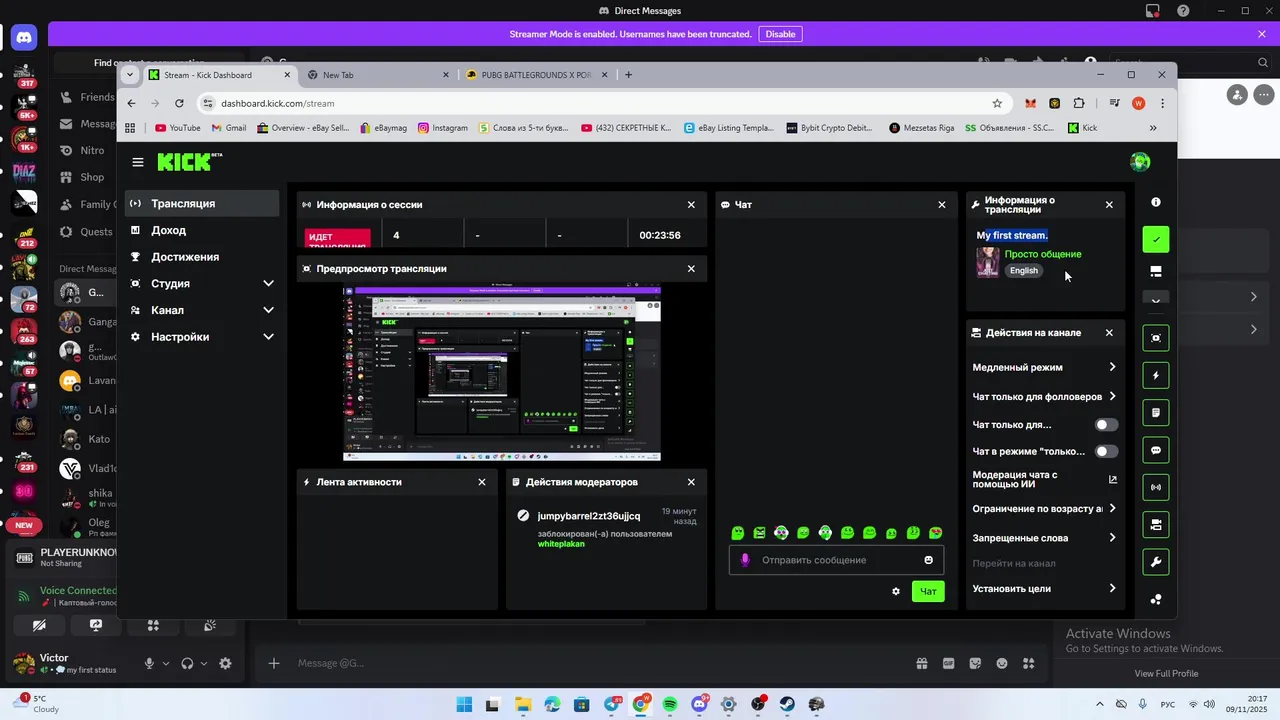
Task: Toggle the chat bubble widget icon
Action: pyautogui.click(x=1156, y=450)
